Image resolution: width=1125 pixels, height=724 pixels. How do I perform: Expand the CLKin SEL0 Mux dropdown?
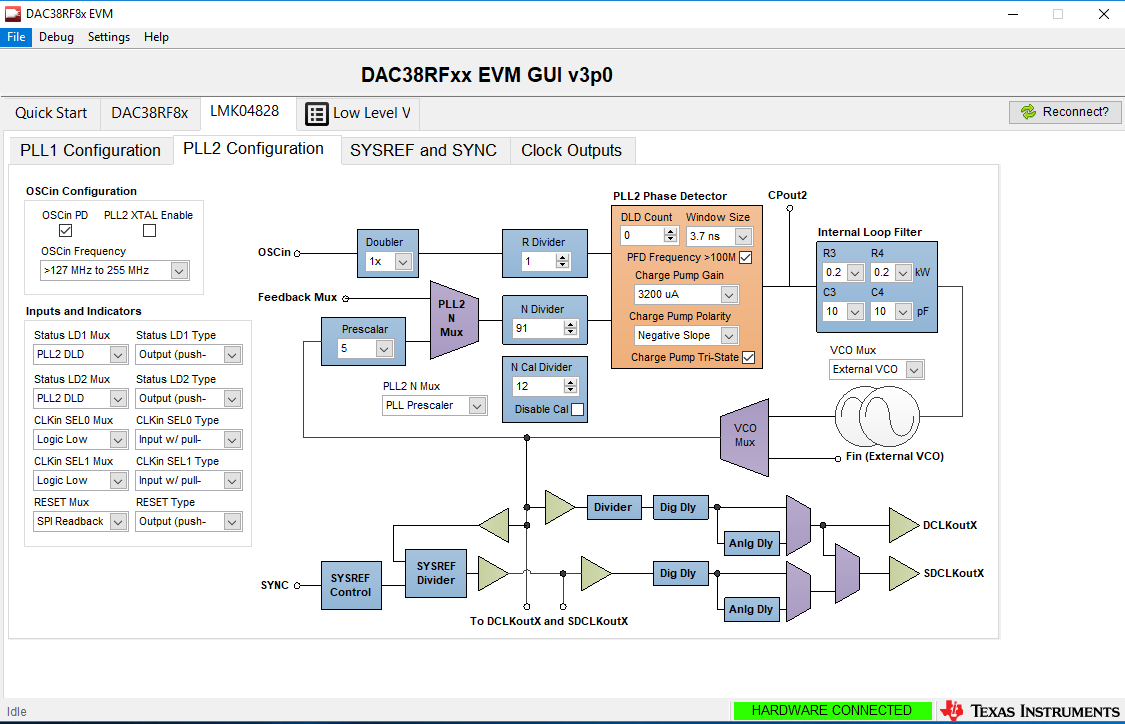[118, 439]
